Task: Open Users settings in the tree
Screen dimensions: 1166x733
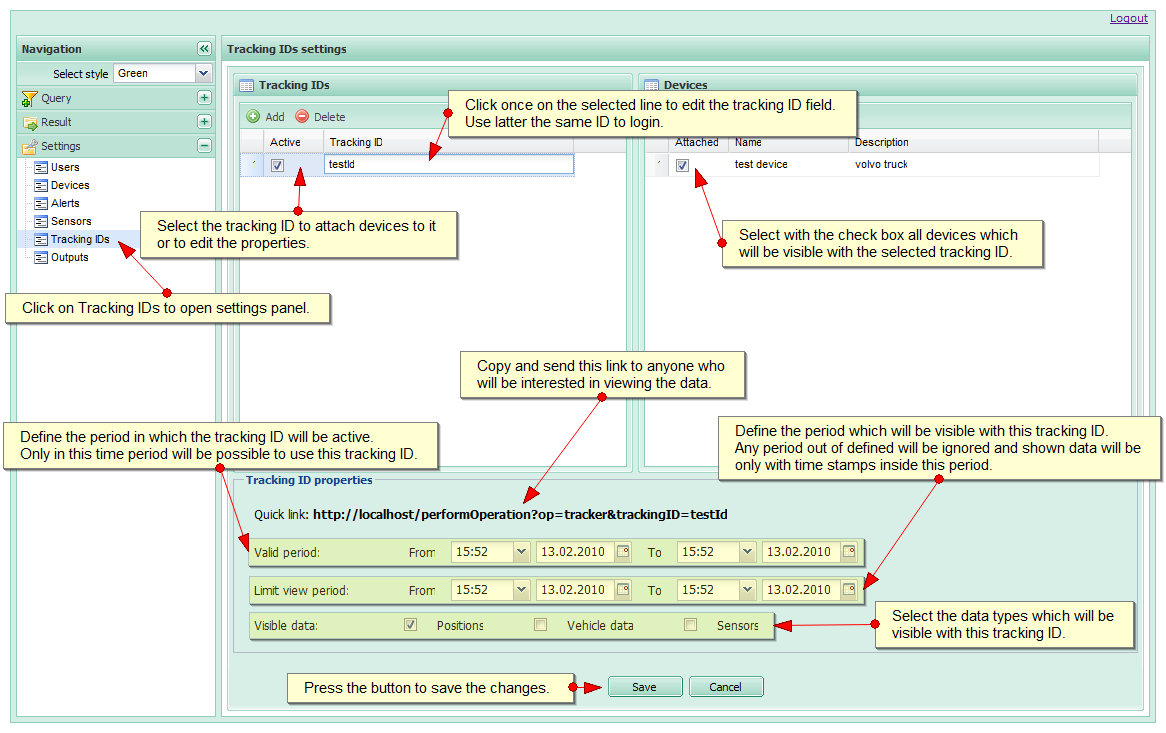Action: click(65, 168)
